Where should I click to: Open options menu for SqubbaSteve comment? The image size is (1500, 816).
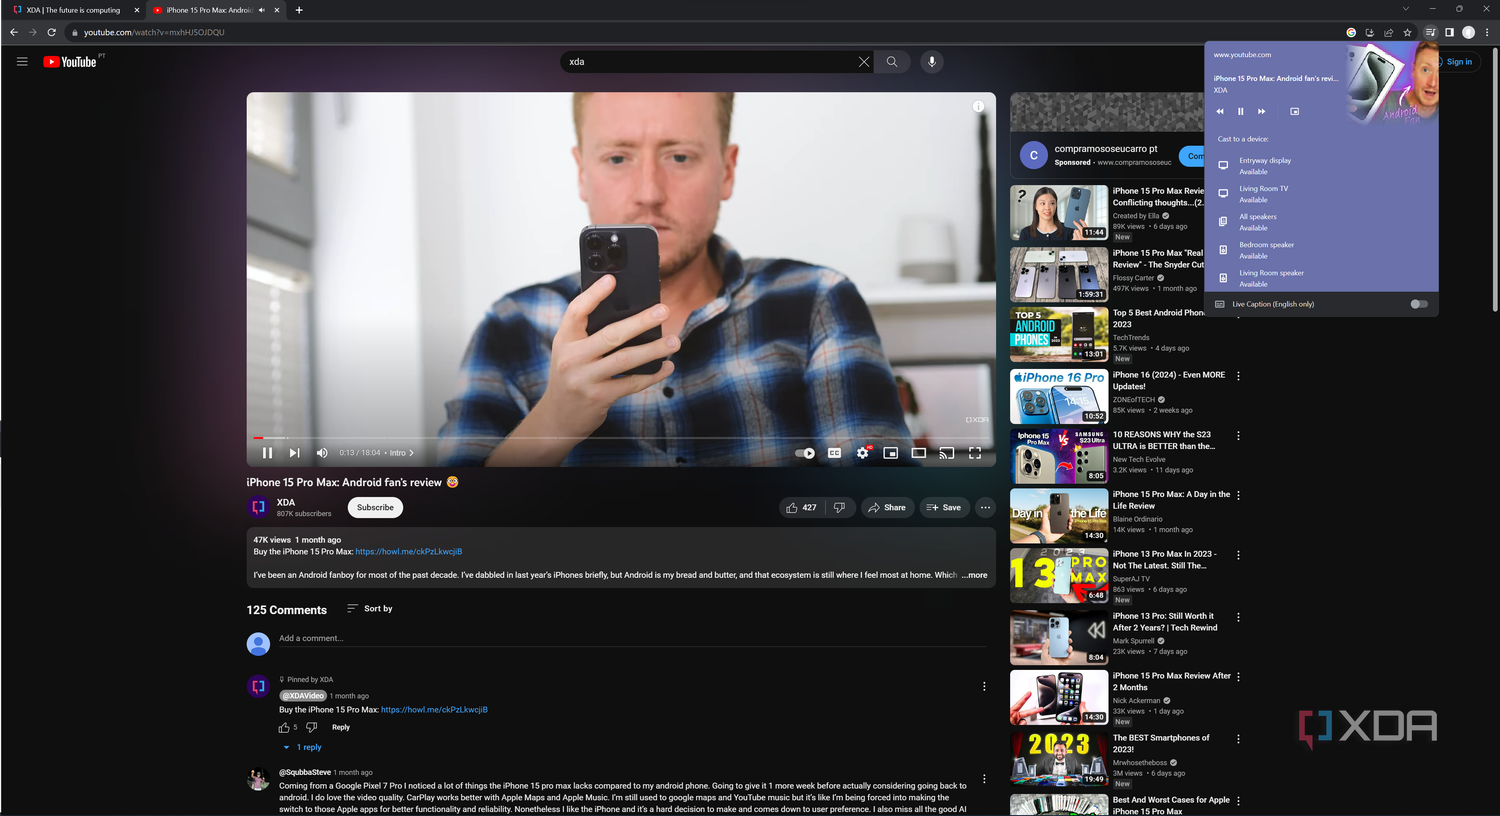pyautogui.click(x=984, y=779)
